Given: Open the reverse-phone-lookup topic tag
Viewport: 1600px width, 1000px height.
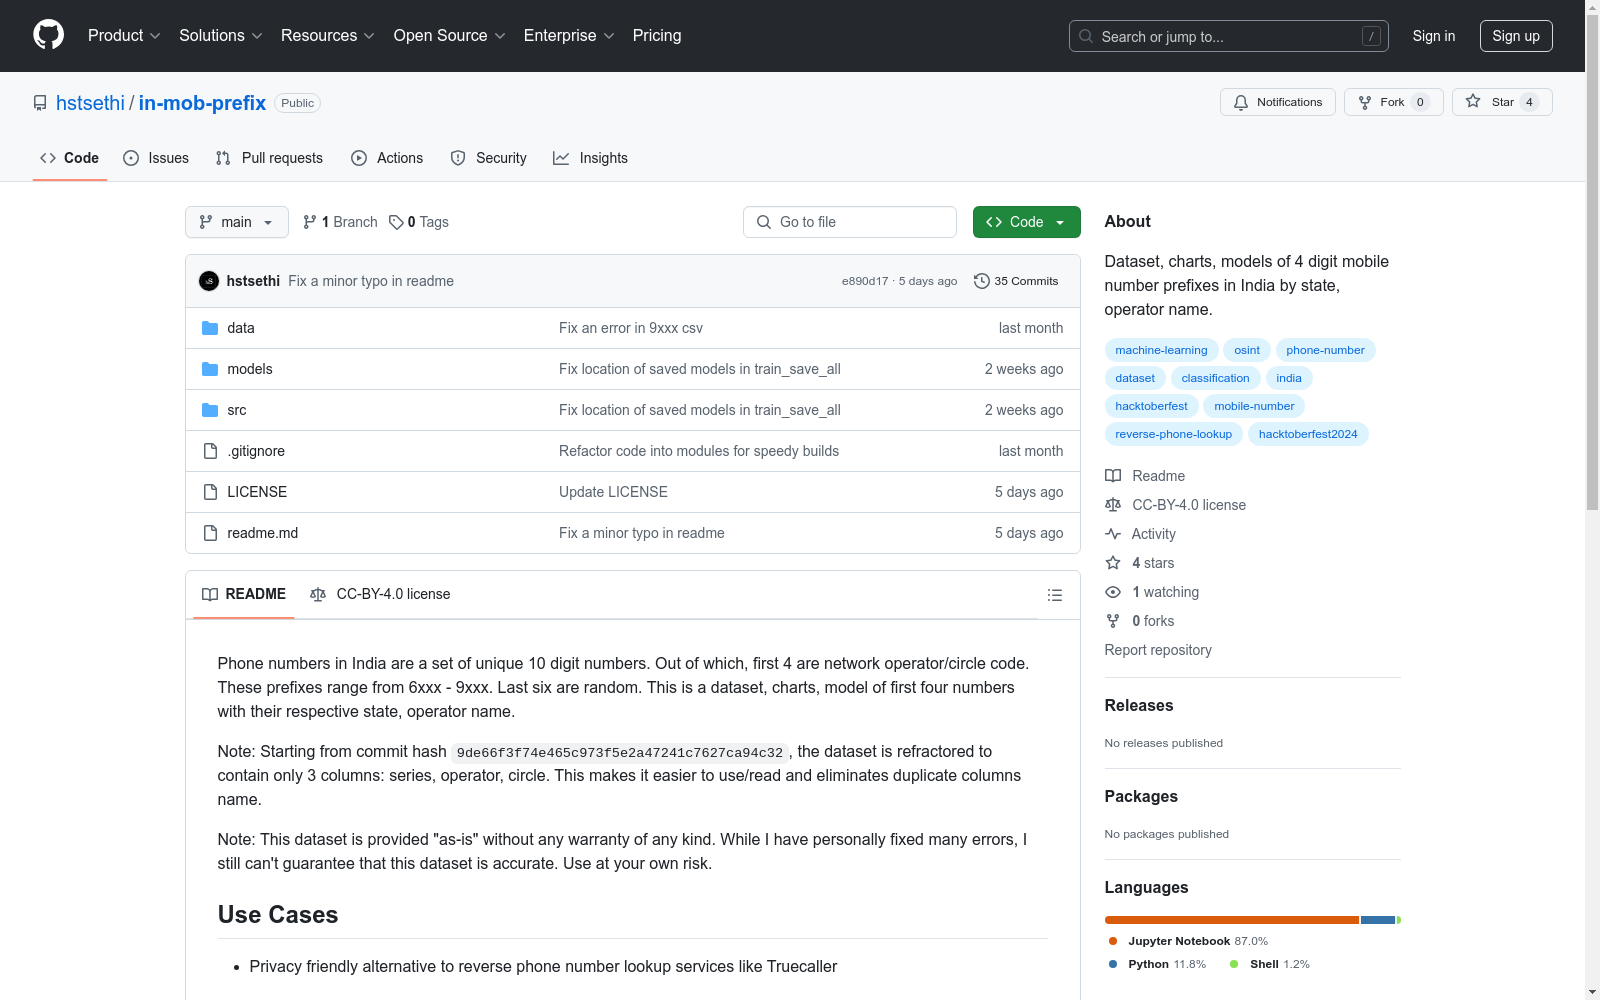Looking at the screenshot, I should 1174,434.
